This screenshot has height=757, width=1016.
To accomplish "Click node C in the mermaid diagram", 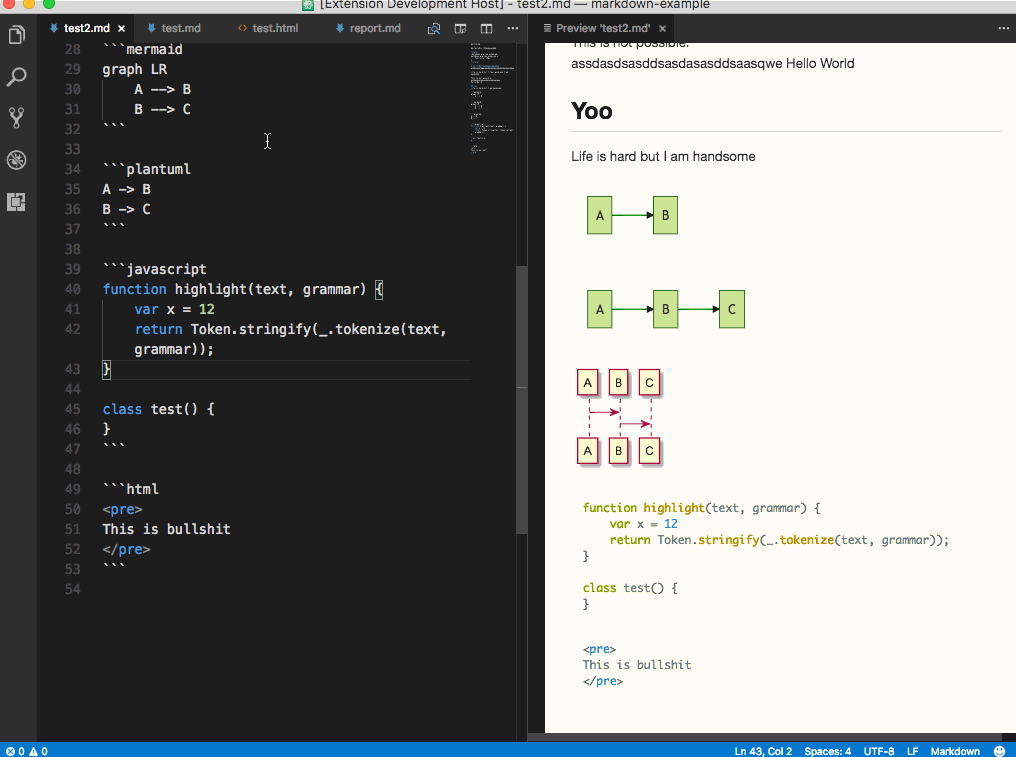I will click(732, 309).
